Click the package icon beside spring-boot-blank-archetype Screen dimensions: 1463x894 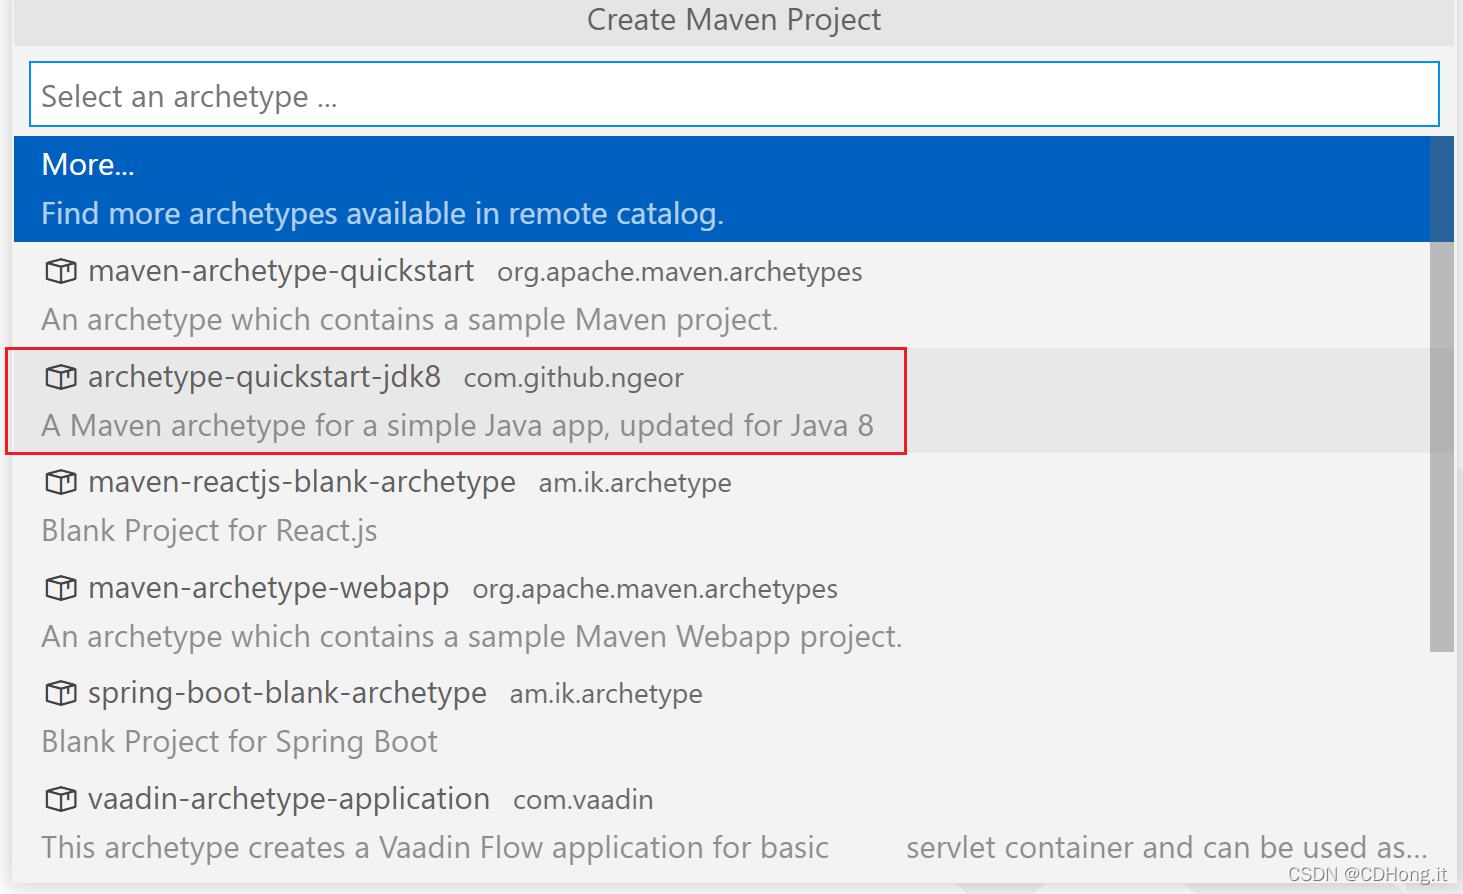[61, 693]
